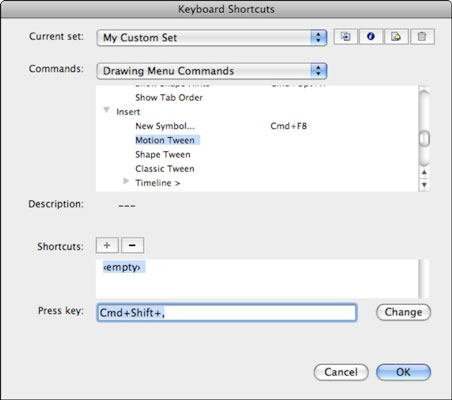
Task: Click the Duplicate Set icon
Action: pyautogui.click(x=346, y=36)
